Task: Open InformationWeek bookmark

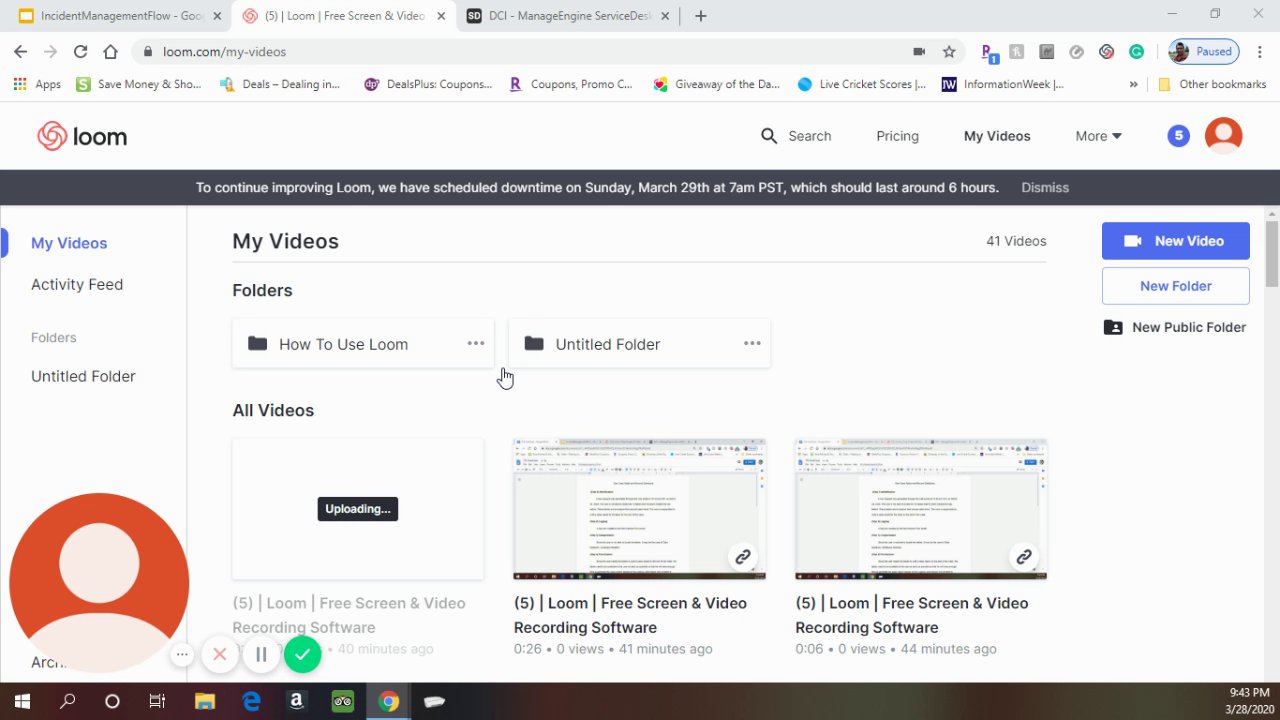Action: tap(1003, 84)
